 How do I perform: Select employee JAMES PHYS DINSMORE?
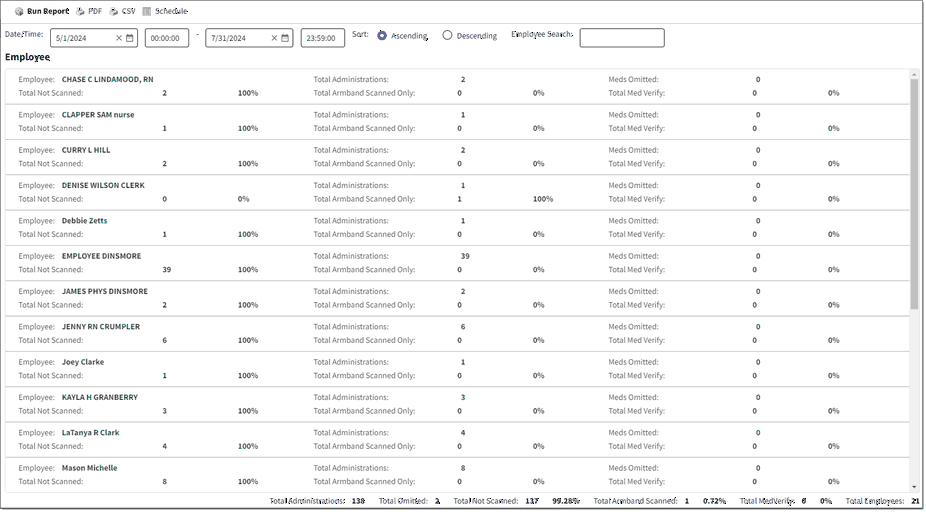105,292
